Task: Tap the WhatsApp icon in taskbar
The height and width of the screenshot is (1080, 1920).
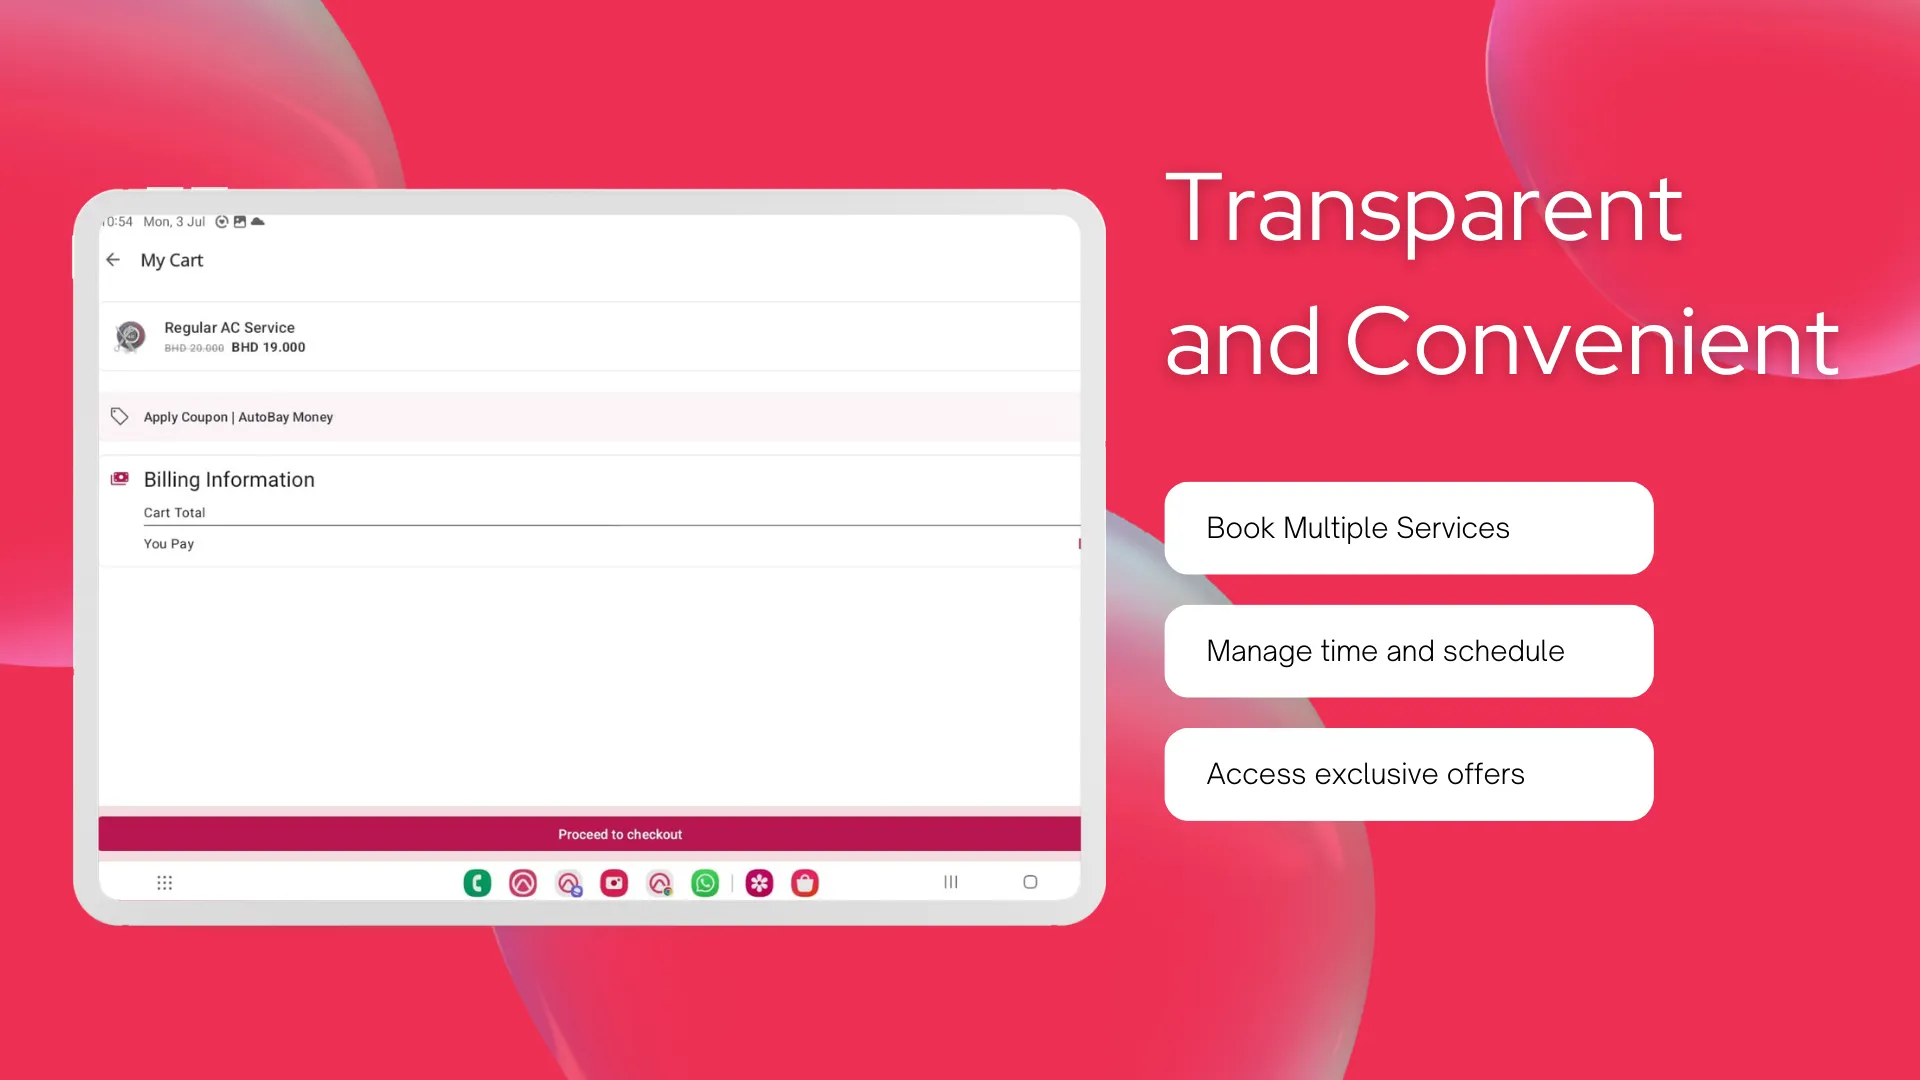Action: (707, 882)
